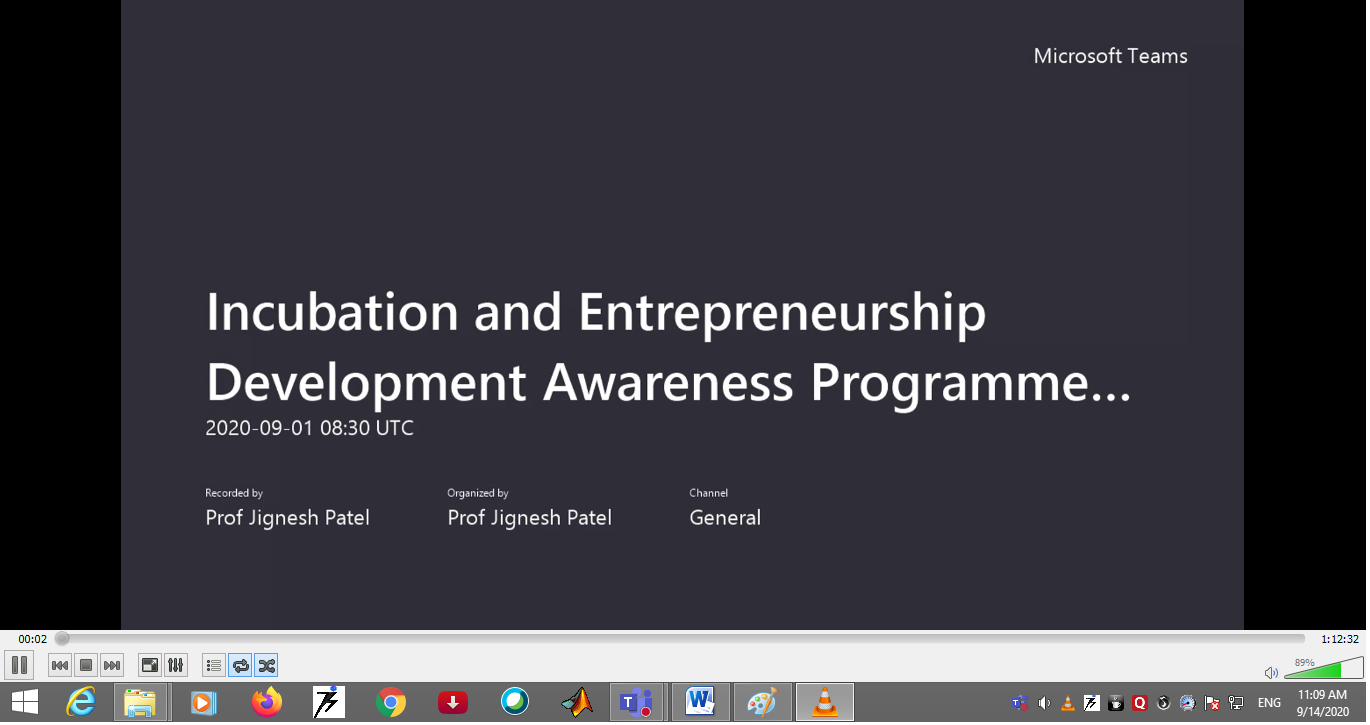Open the extended settings equalizer panel
This screenshot has width=1370, height=725.
(175, 665)
